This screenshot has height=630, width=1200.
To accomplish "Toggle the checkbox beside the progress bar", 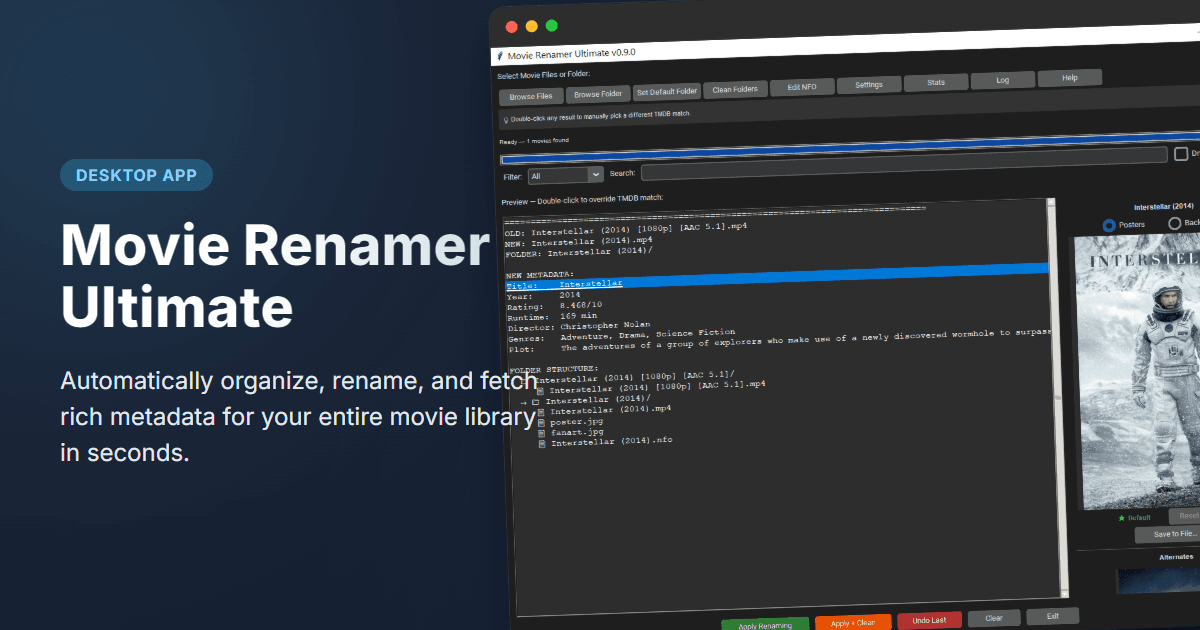I will pos(1181,154).
